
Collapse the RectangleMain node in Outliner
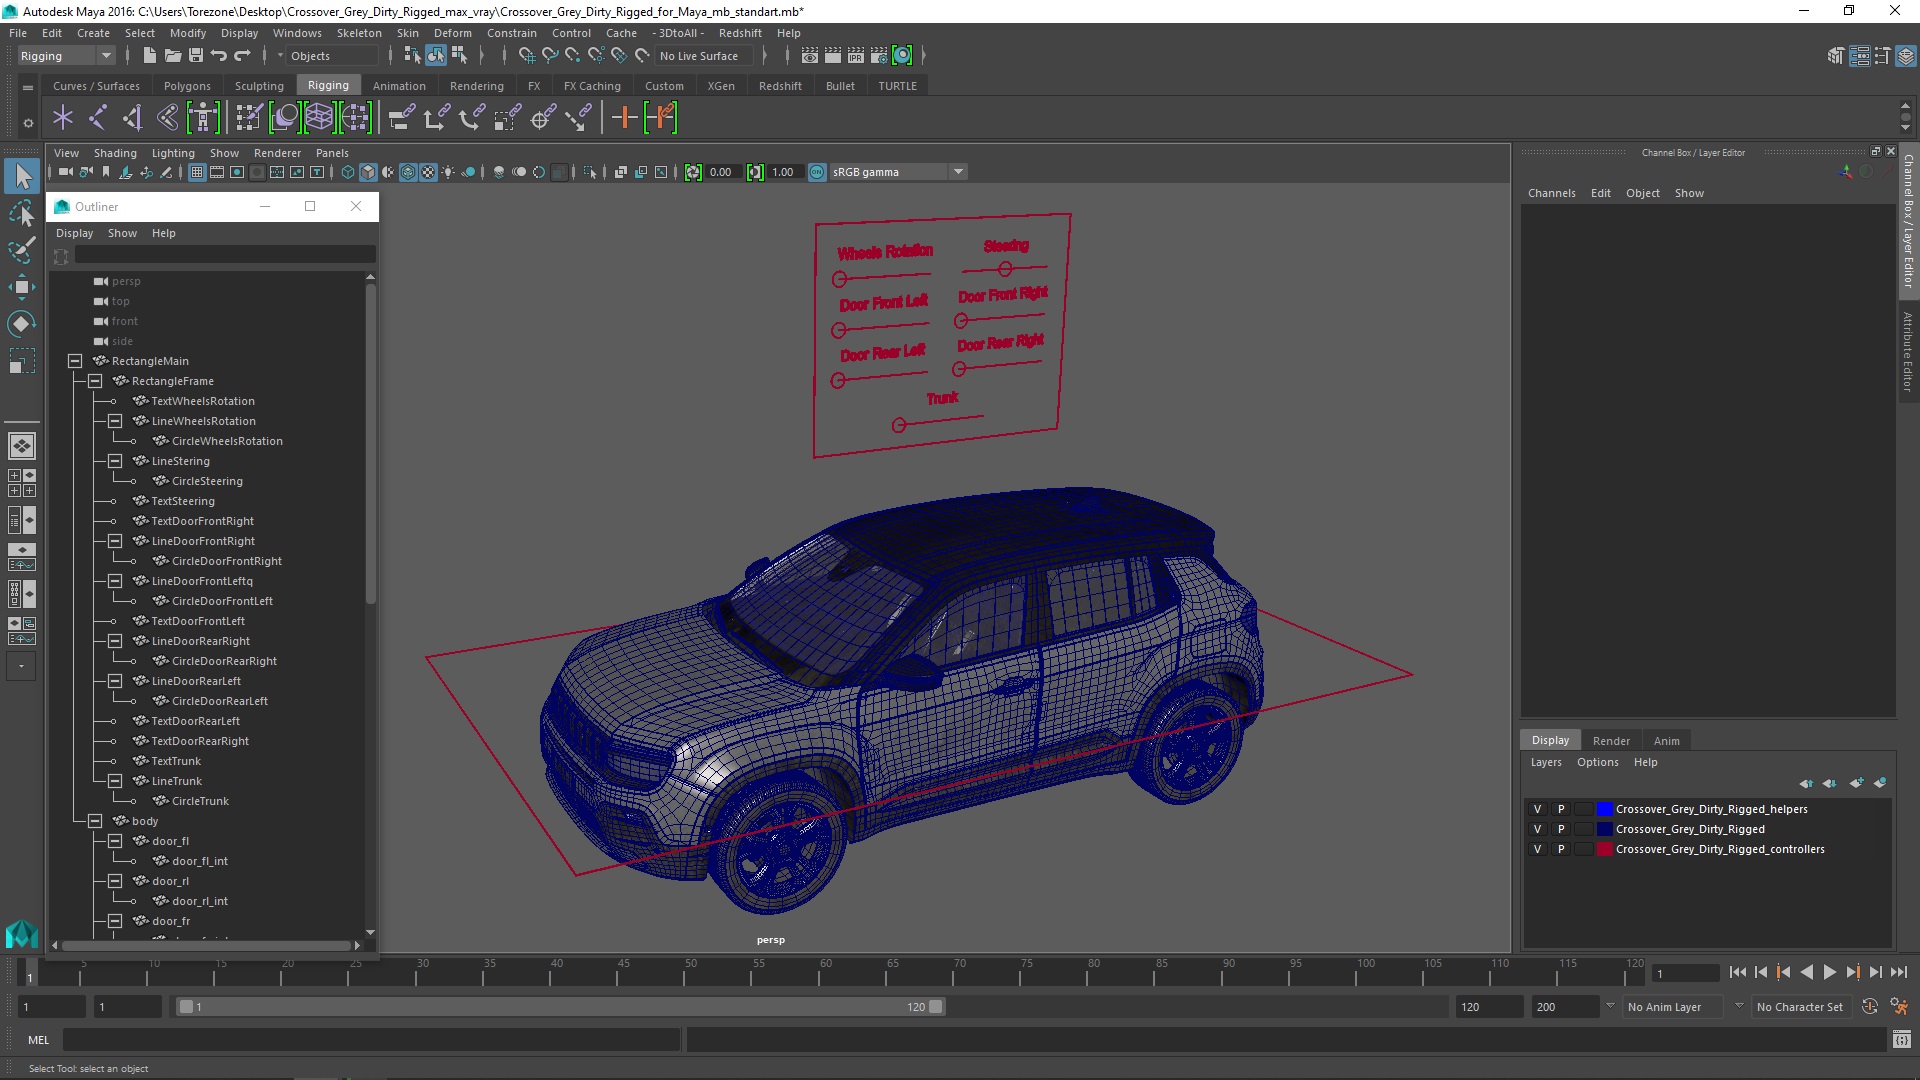[75, 361]
